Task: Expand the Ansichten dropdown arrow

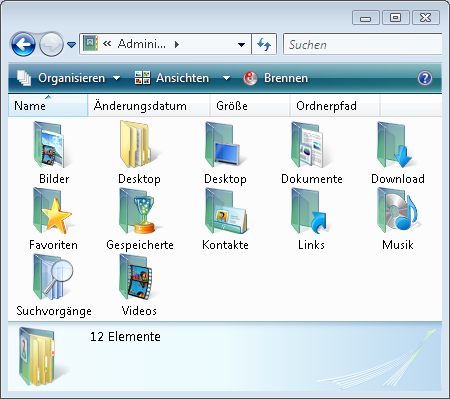Action: click(x=226, y=78)
